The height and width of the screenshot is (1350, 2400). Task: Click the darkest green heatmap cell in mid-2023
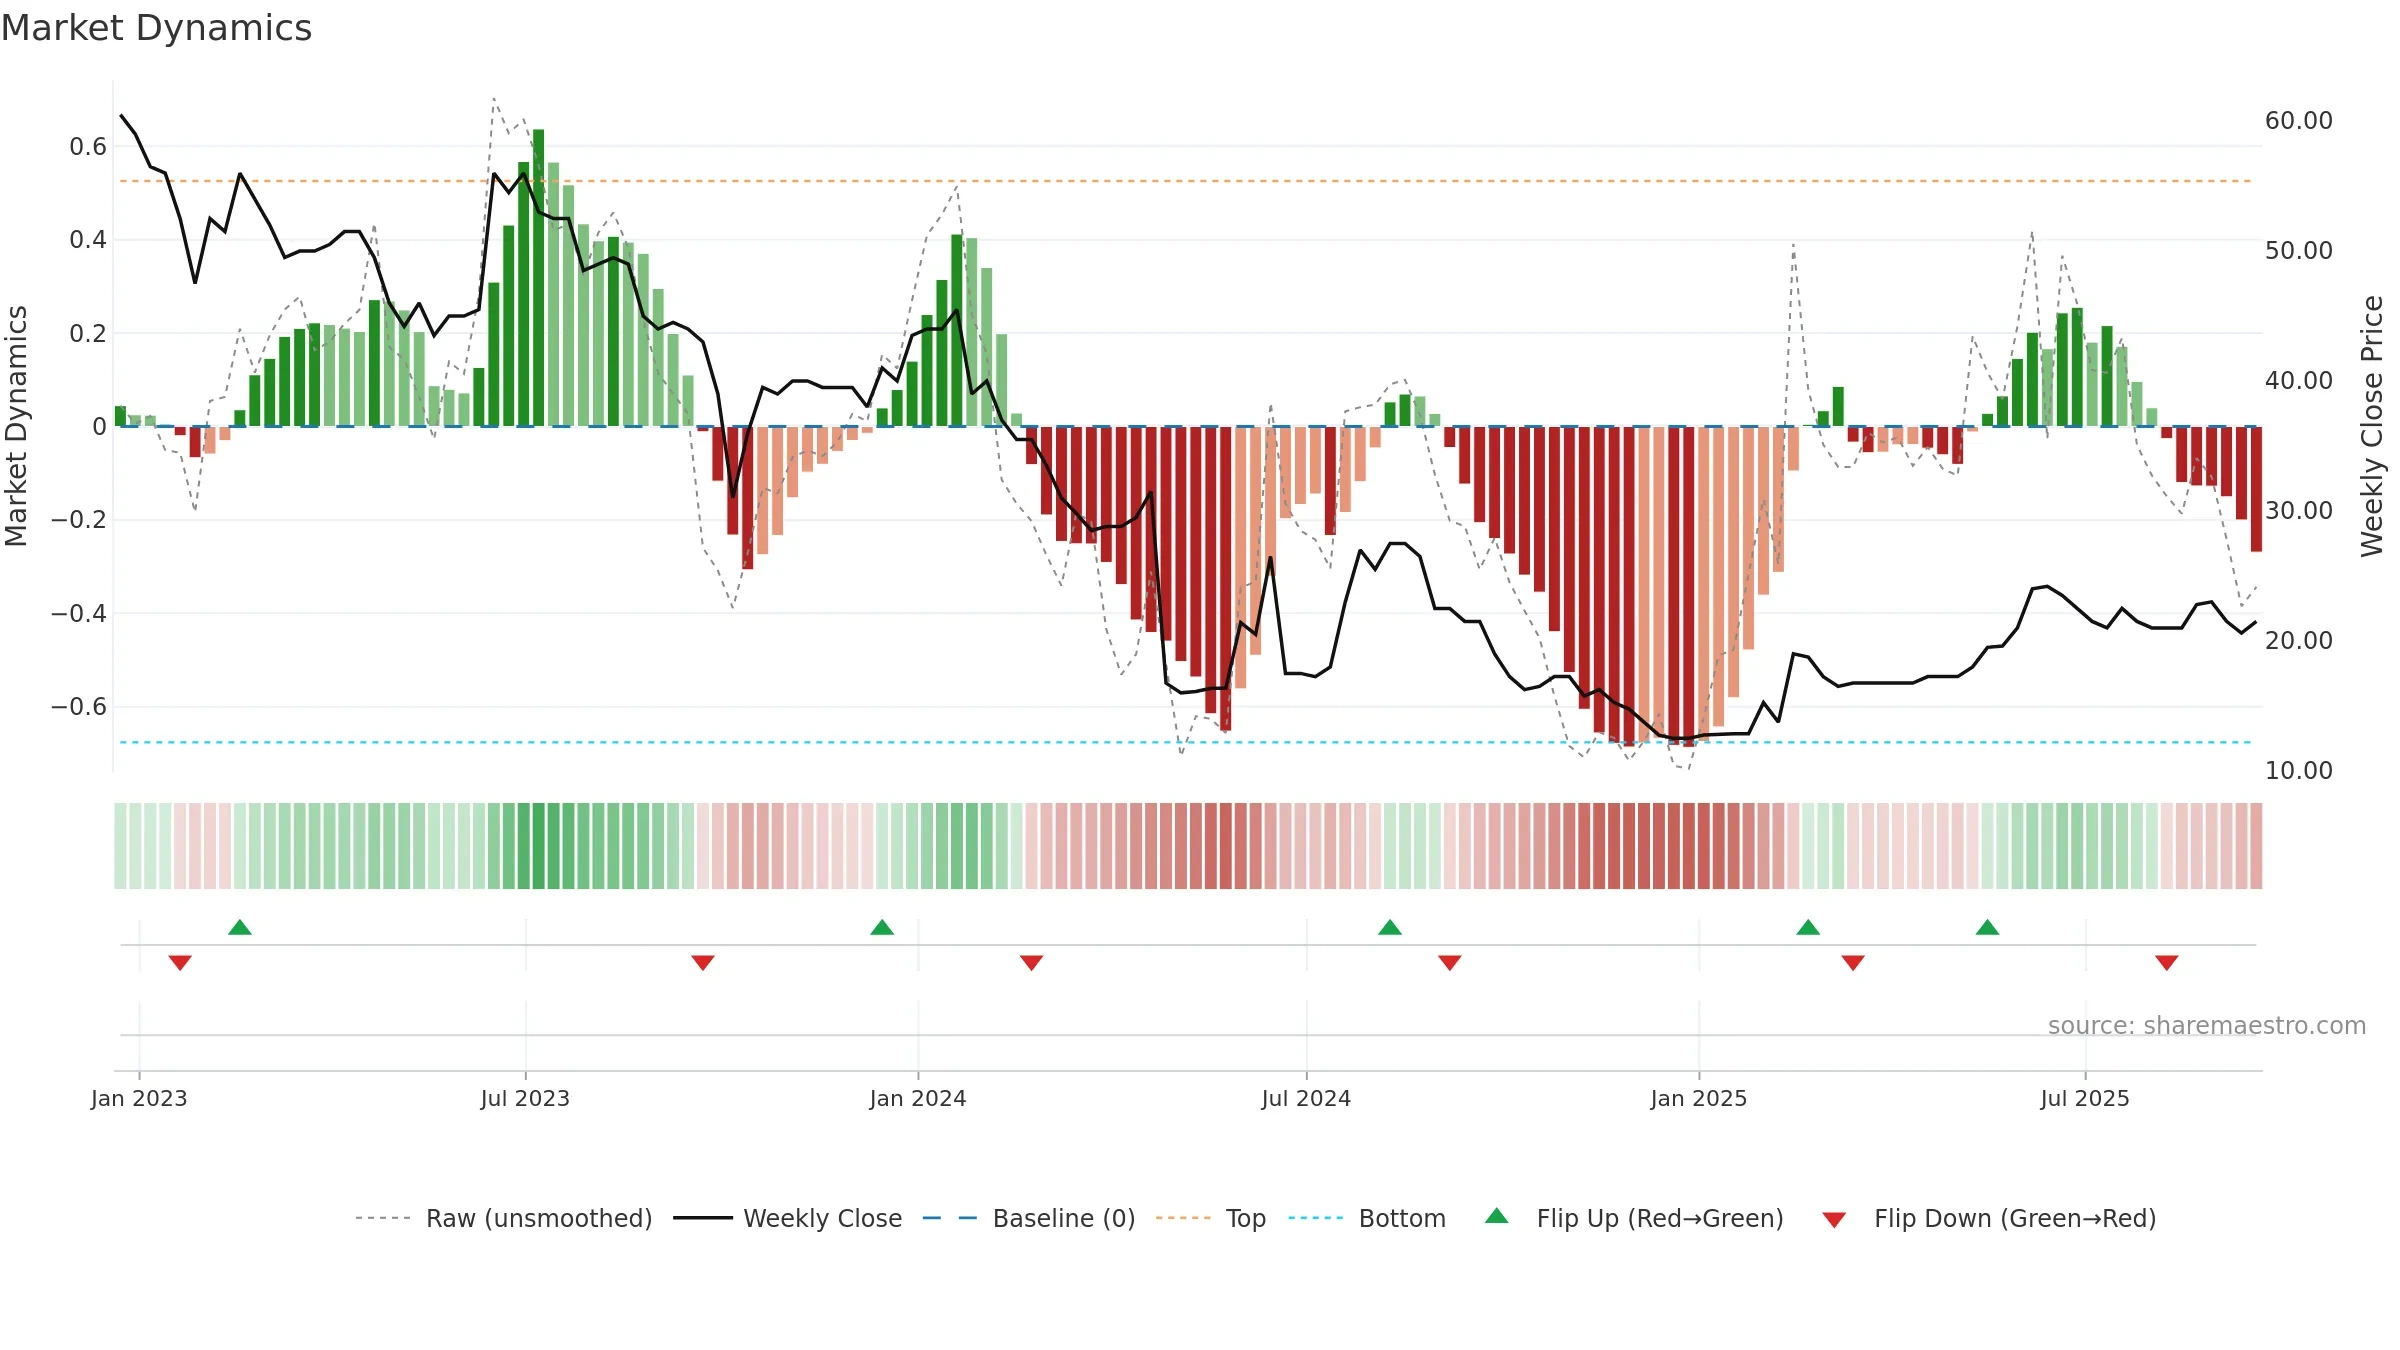[539, 846]
